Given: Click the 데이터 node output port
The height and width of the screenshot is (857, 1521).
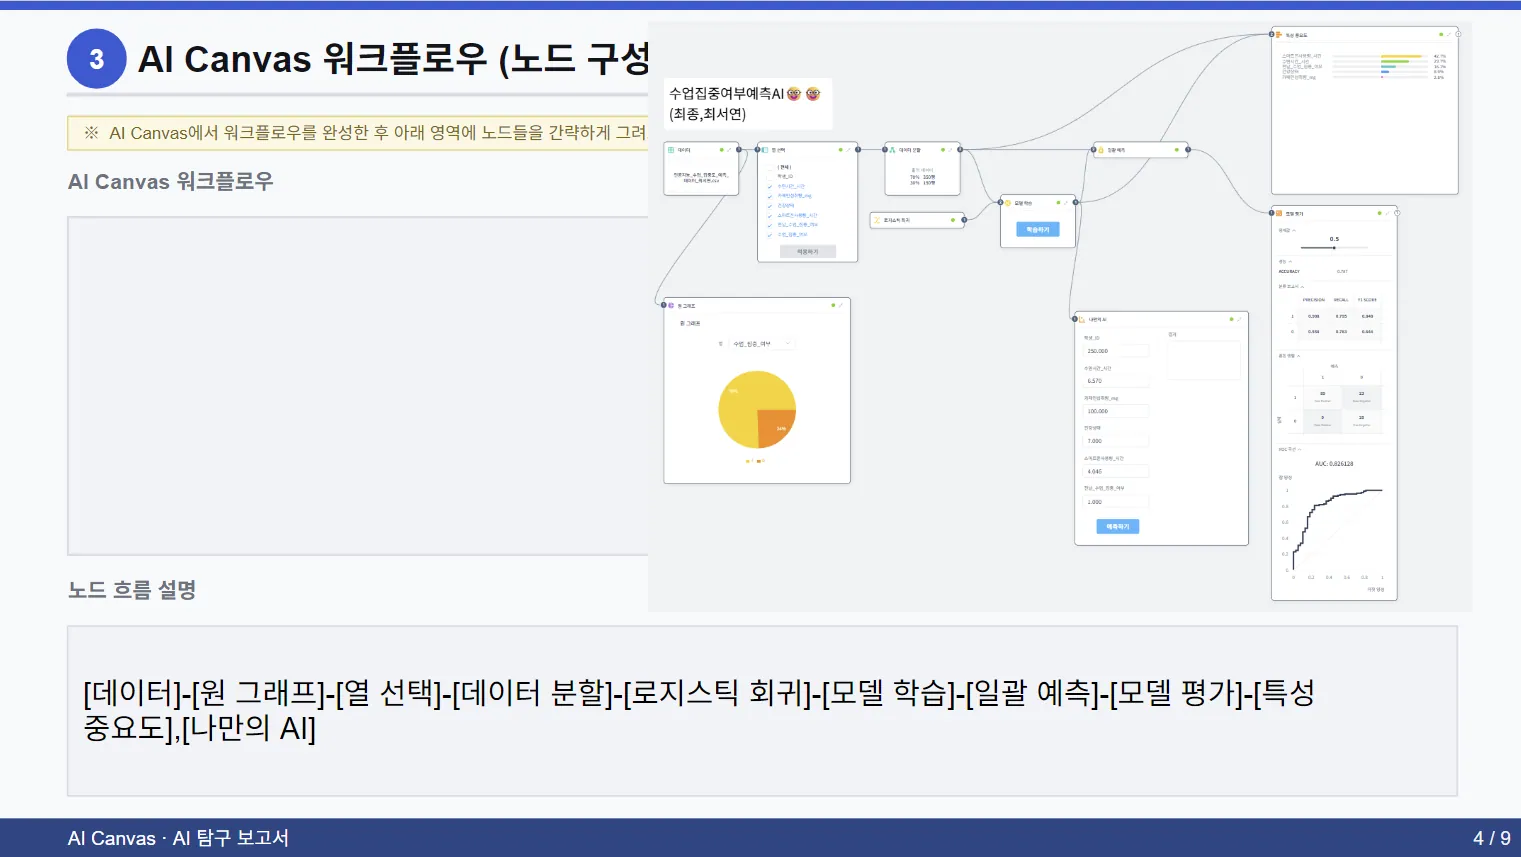Looking at the screenshot, I should pyautogui.click(x=739, y=150).
